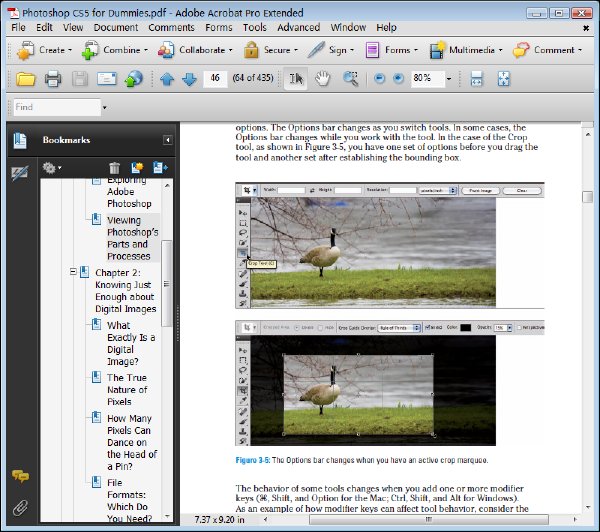Fit one full page icon

coord(504,79)
